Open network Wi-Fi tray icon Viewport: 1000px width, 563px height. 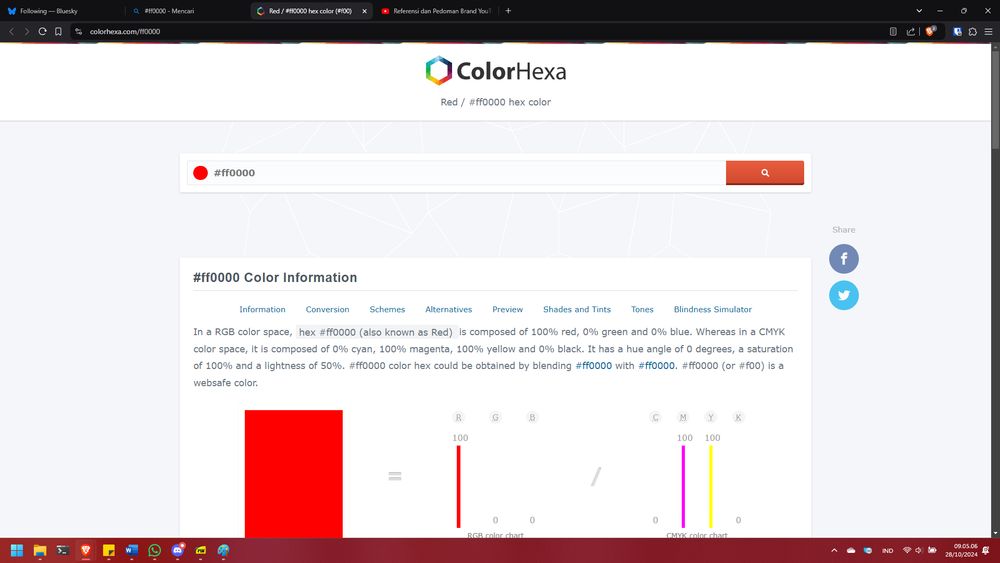coord(907,550)
